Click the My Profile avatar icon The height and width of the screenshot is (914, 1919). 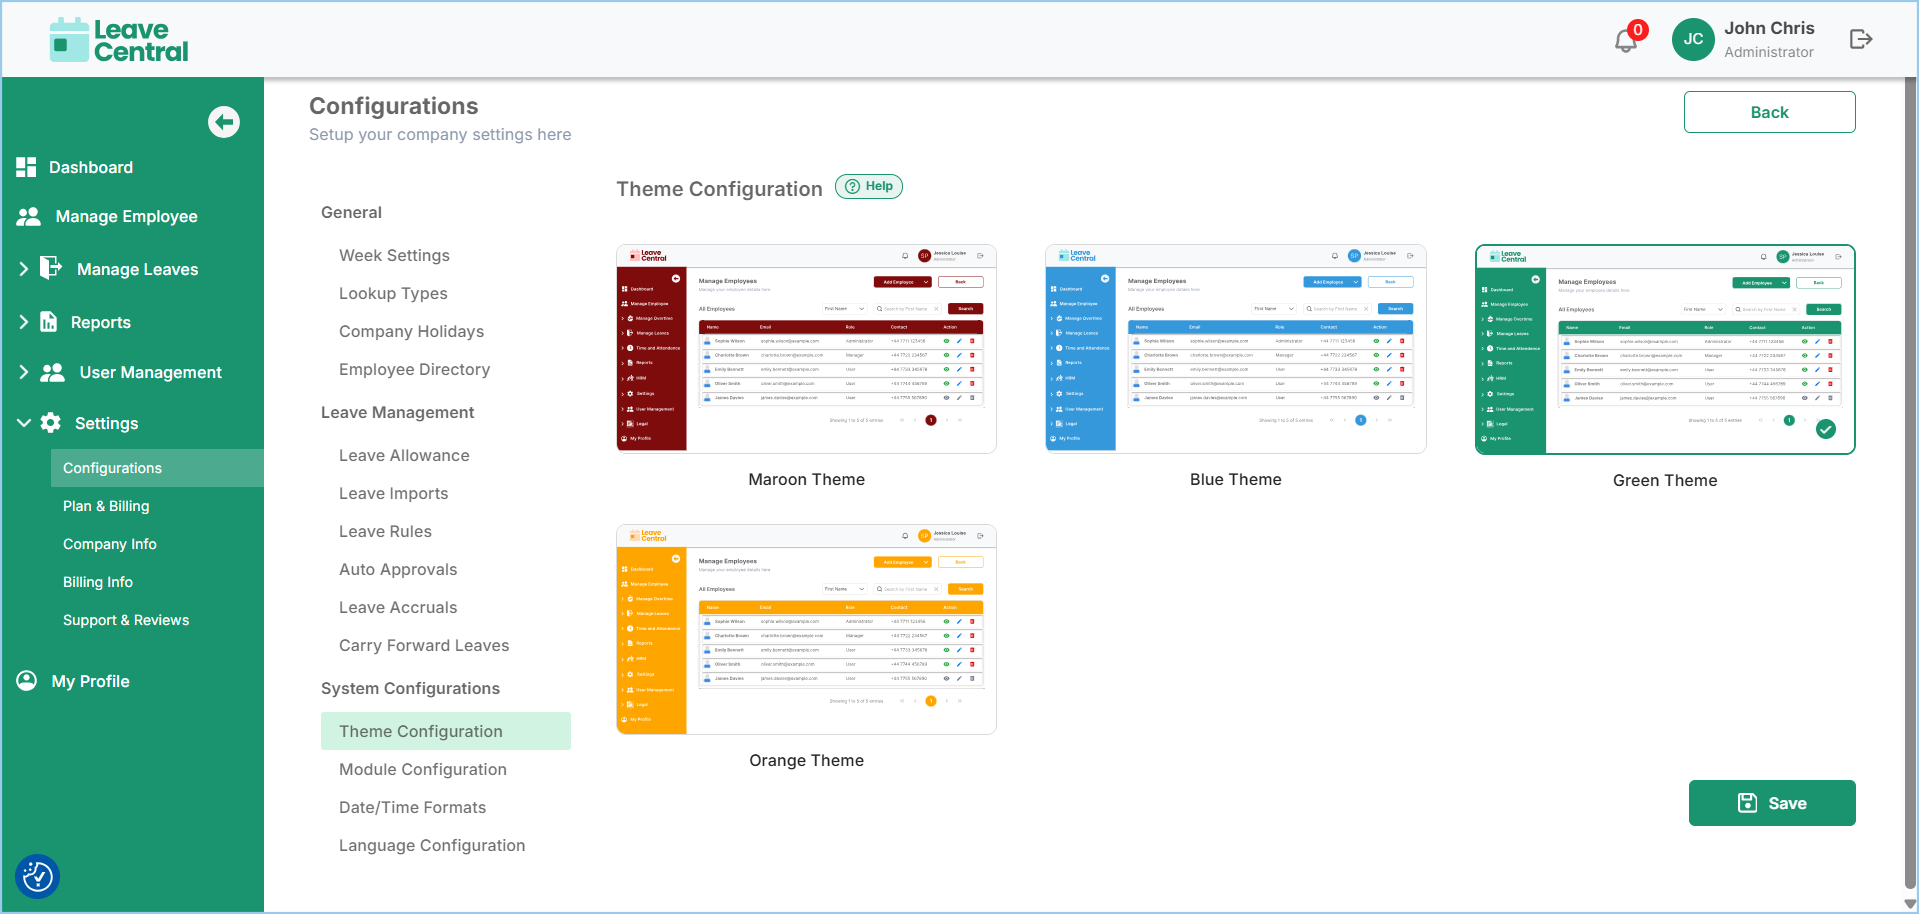click(27, 681)
